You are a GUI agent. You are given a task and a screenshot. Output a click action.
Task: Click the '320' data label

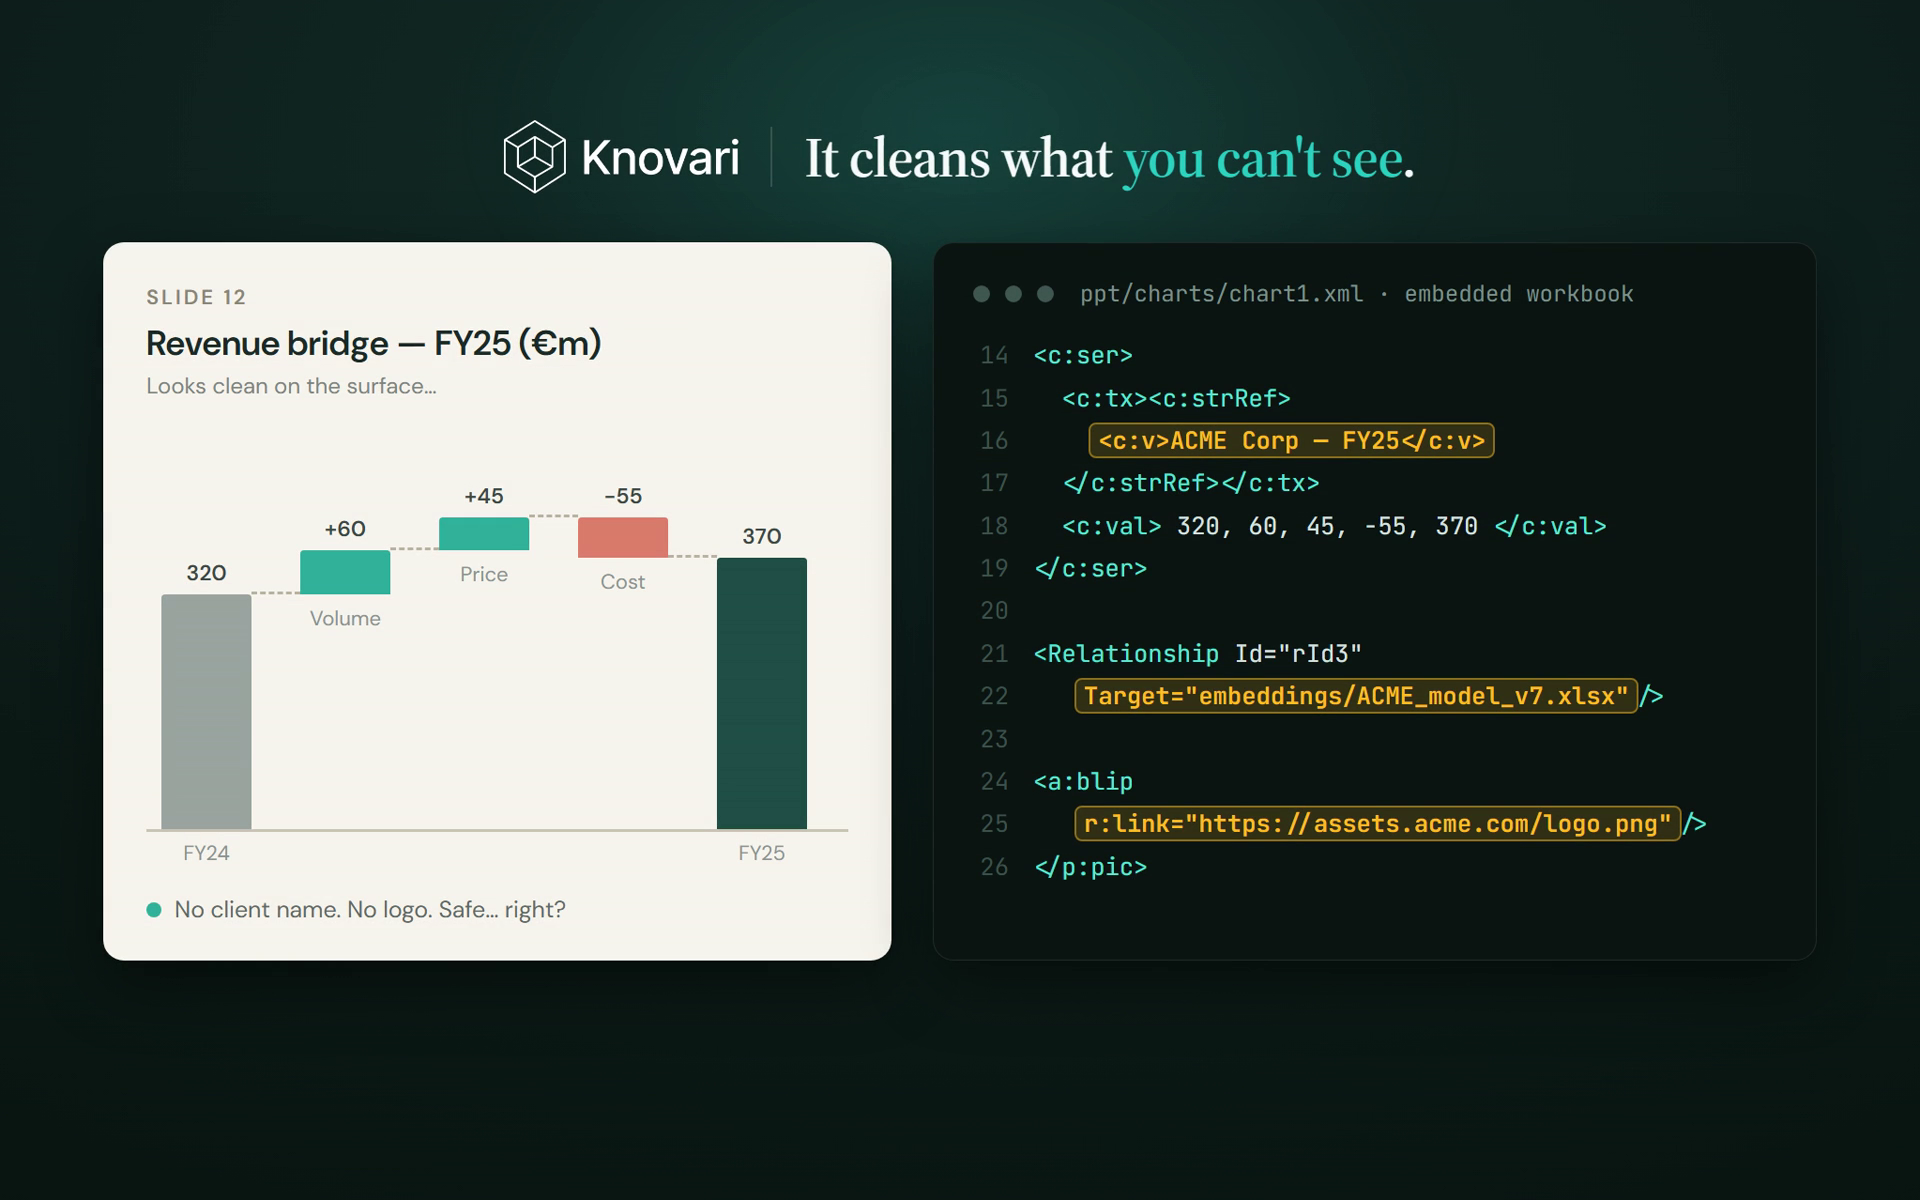(x=206, y=573)
